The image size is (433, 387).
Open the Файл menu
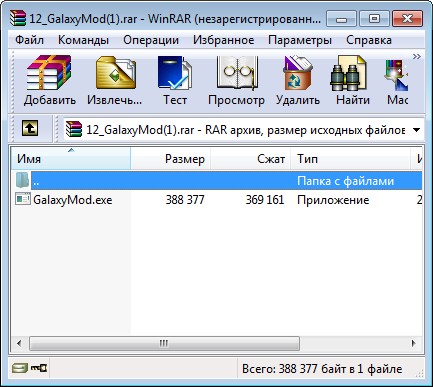(x=29, y=40)
